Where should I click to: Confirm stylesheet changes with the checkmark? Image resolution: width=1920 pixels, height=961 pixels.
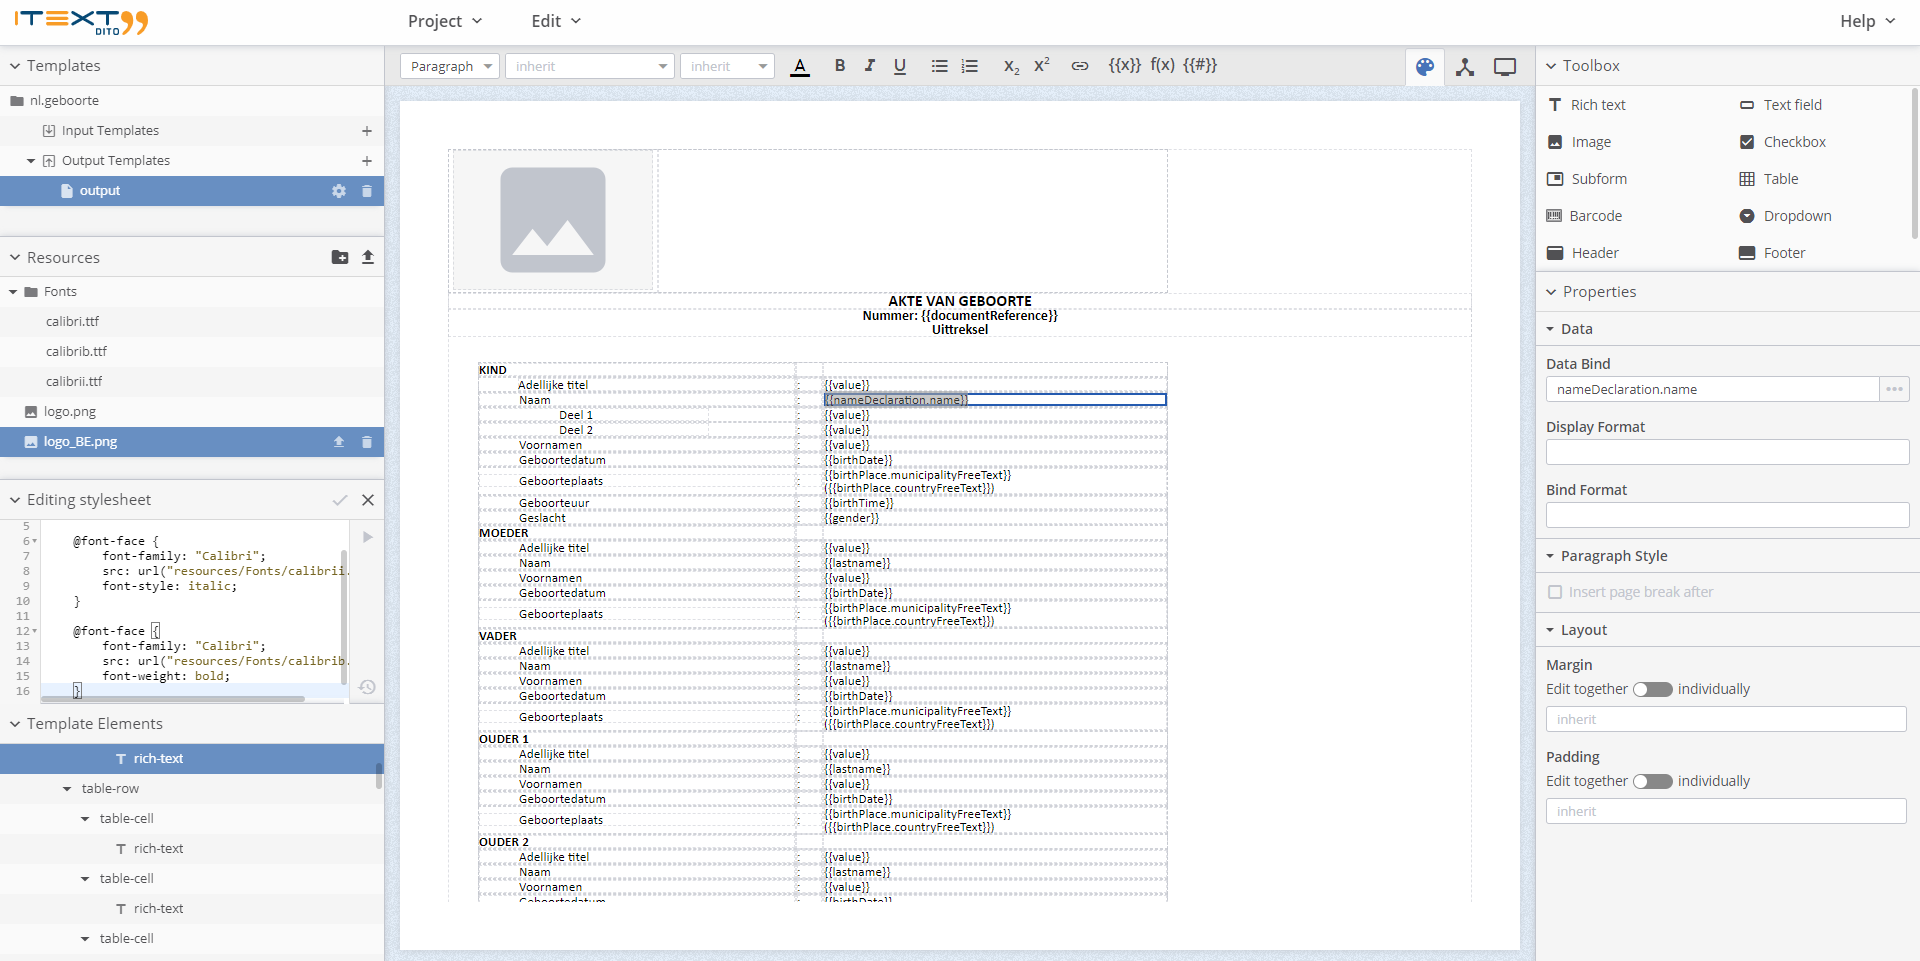coord(340,500)
